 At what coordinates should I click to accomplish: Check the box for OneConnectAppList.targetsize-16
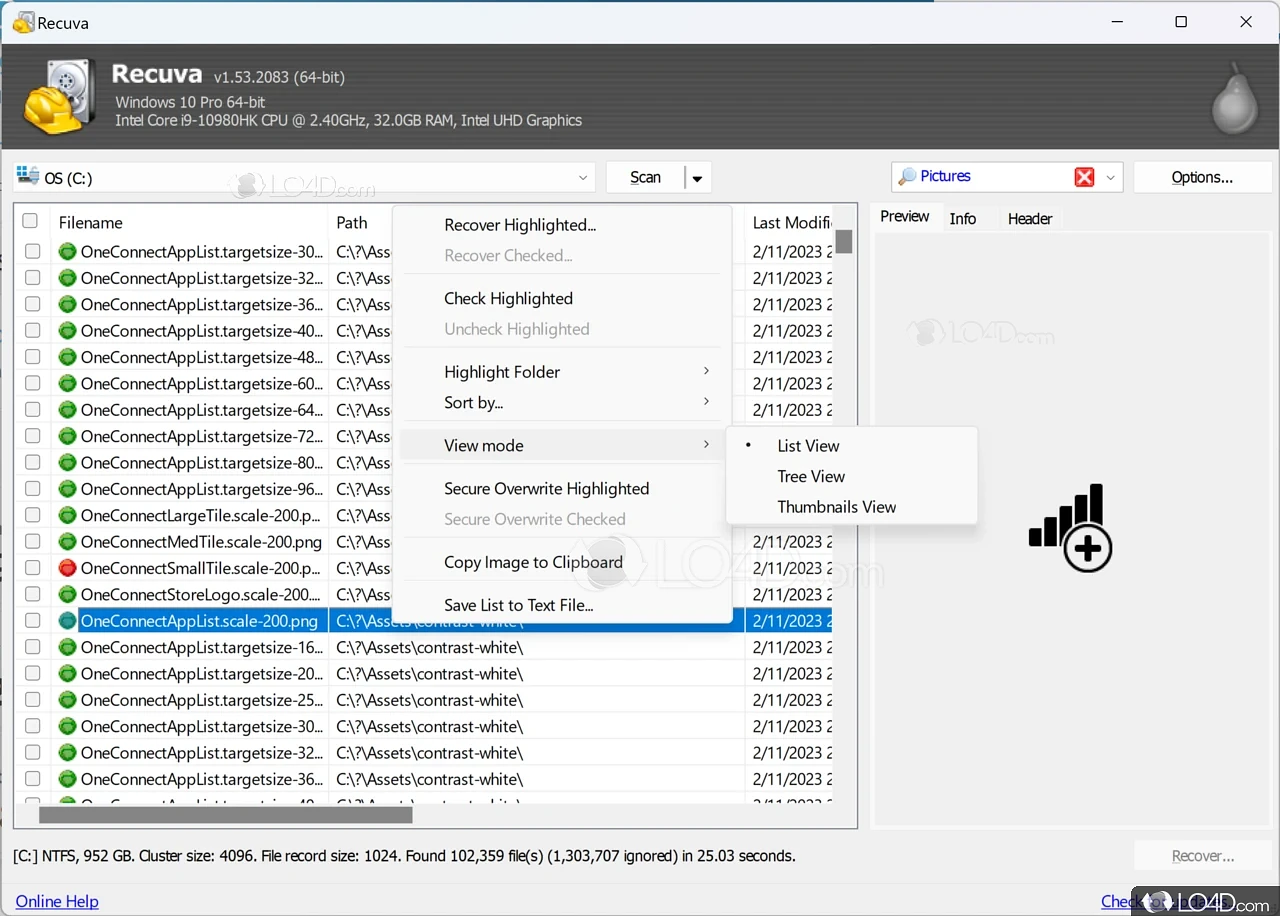(33, 647)
